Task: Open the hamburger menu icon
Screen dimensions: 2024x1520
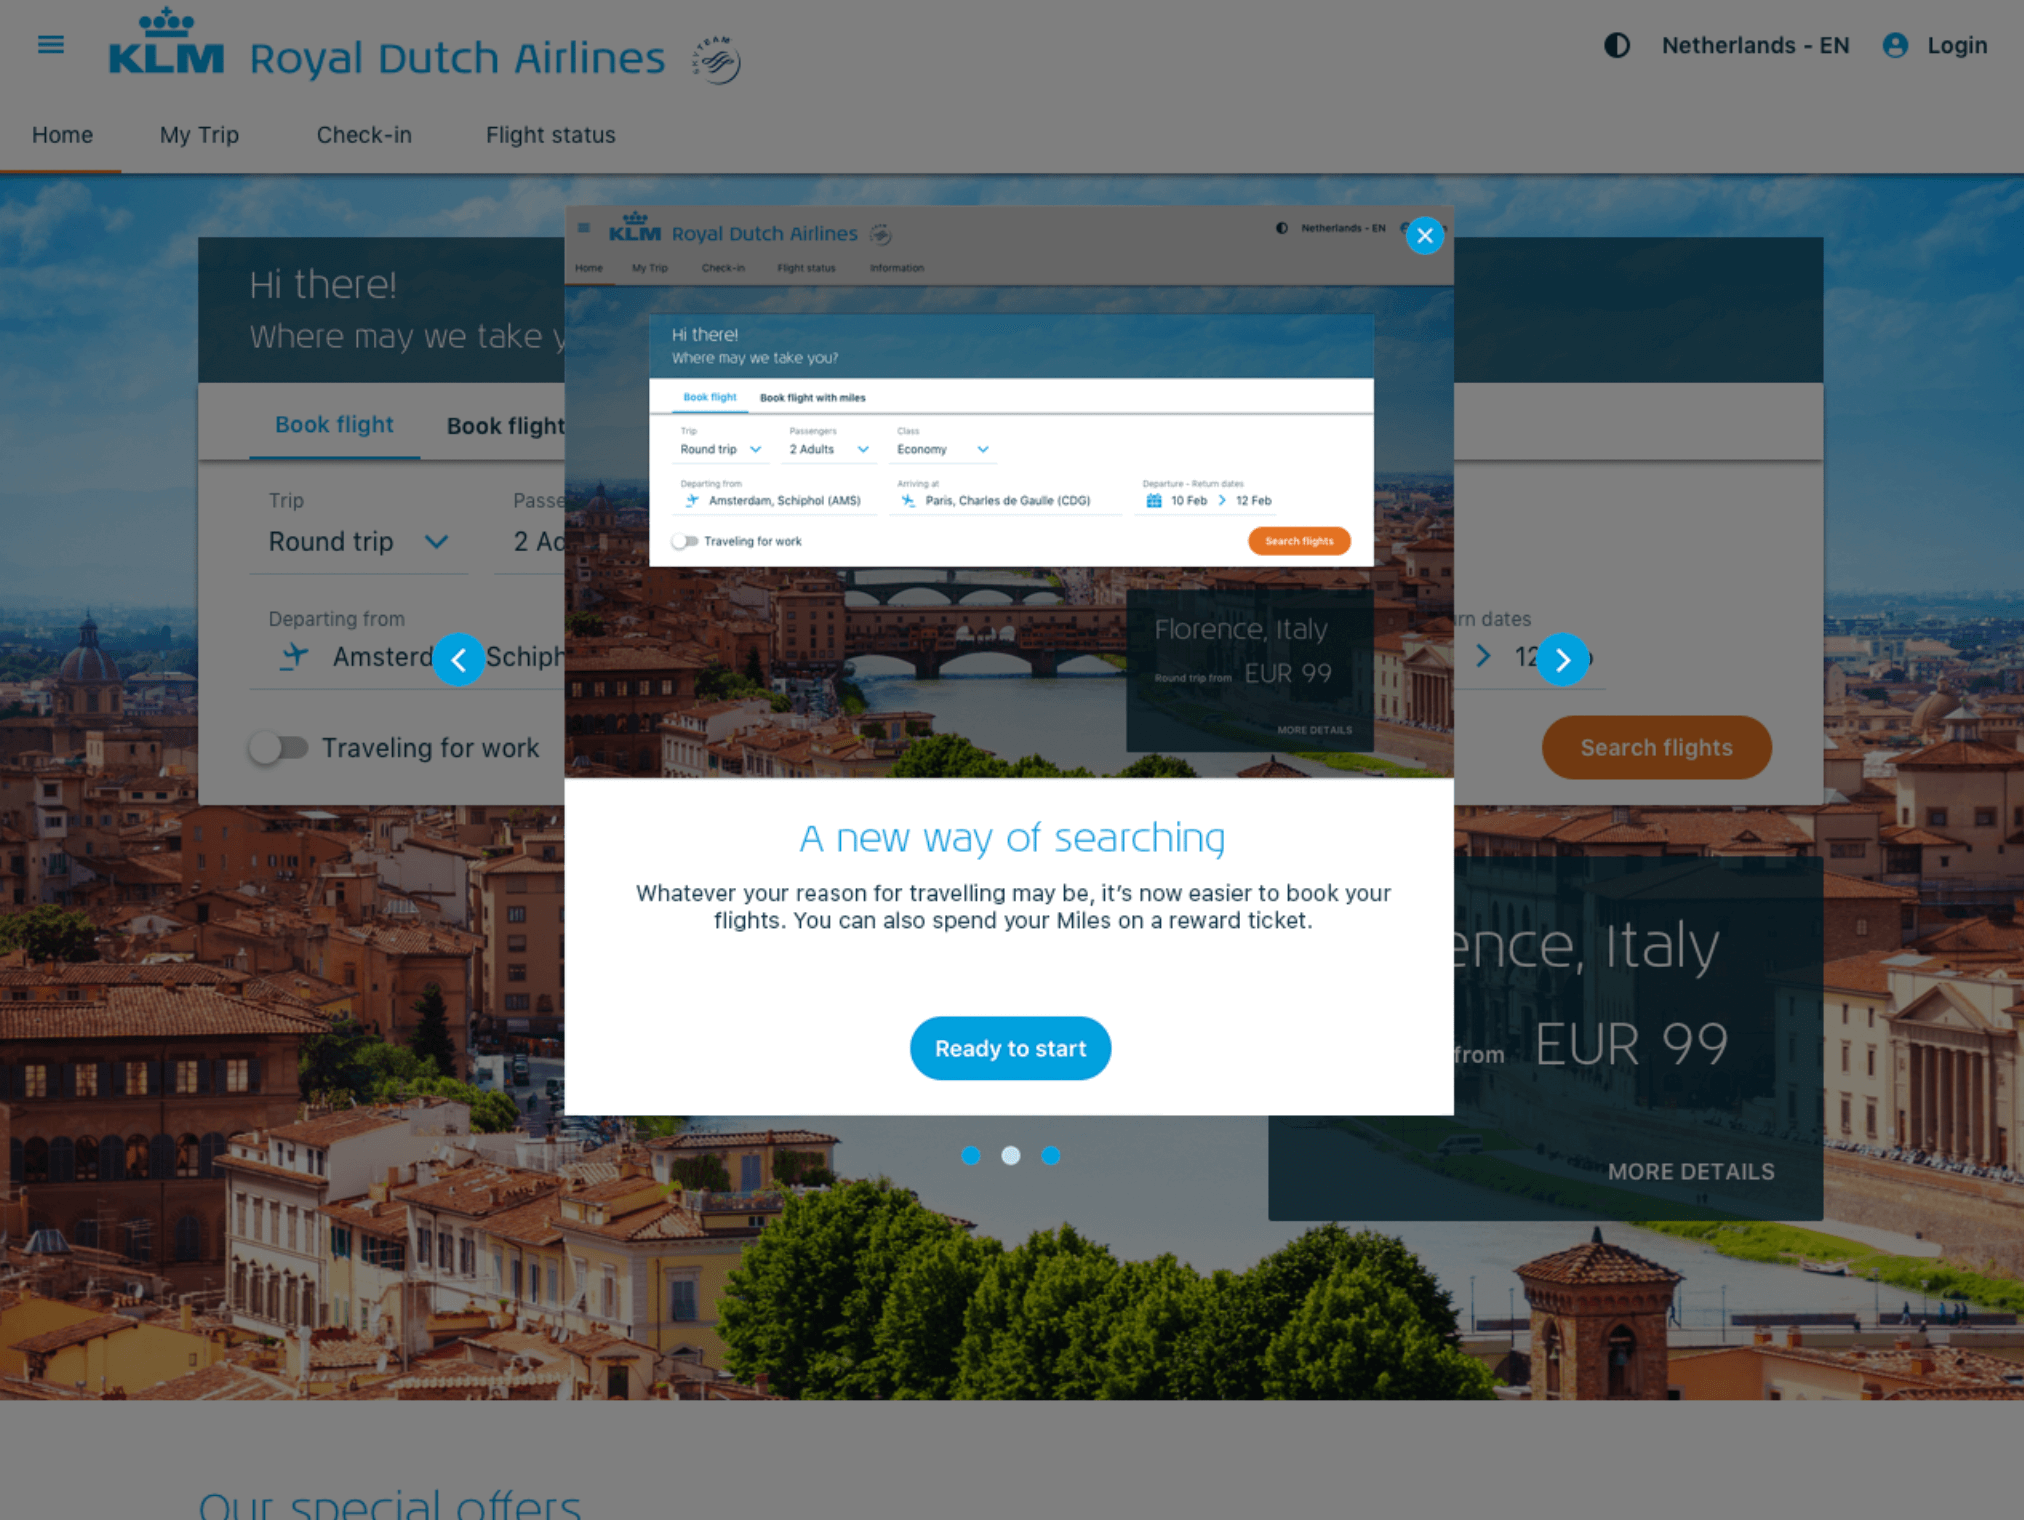Action: coord(50,45)
